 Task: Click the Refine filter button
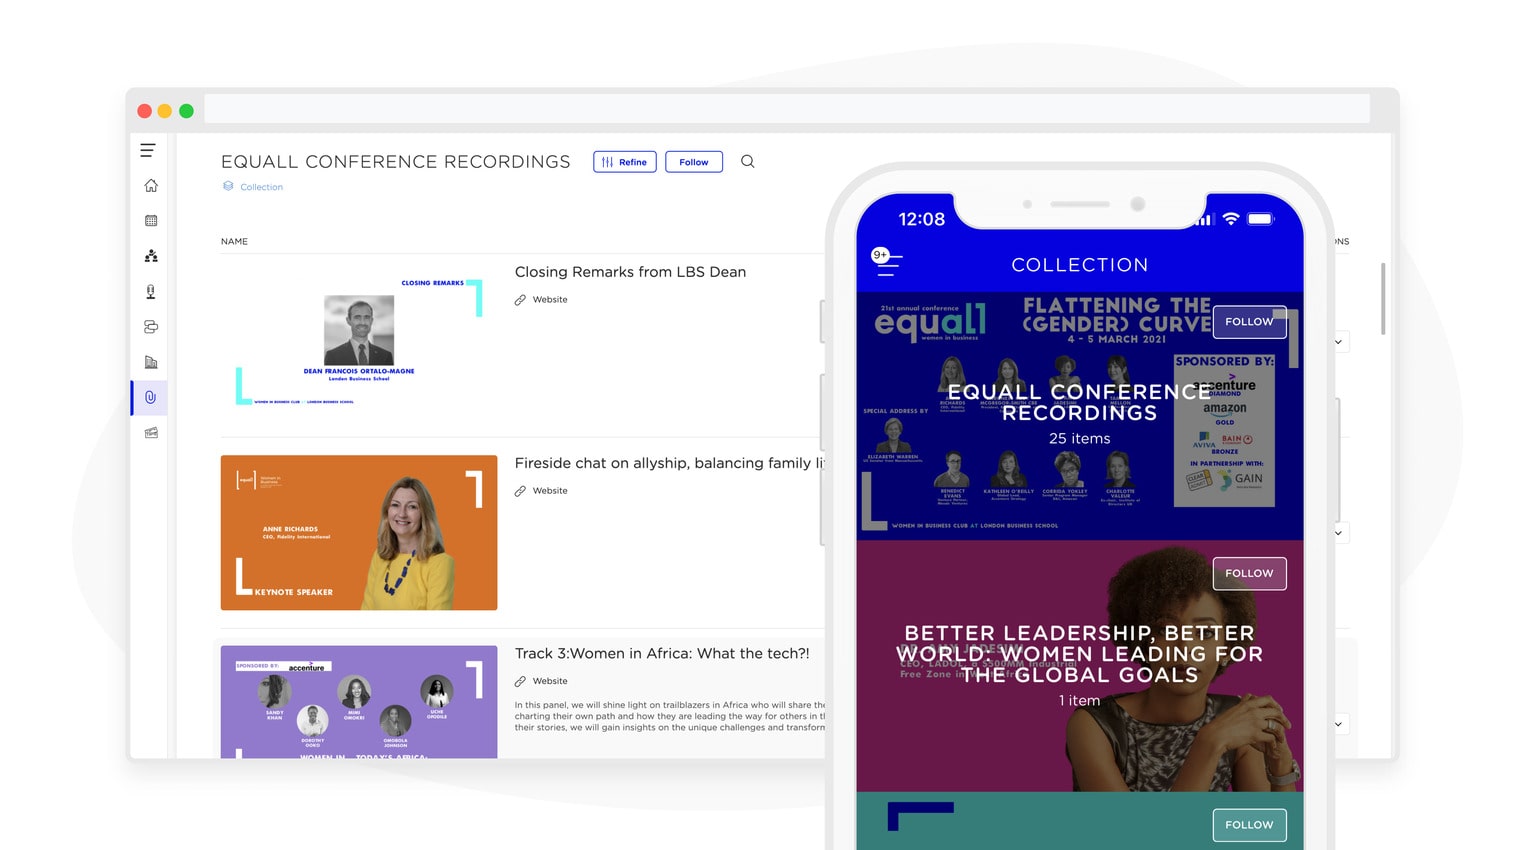tap(625, 162)
